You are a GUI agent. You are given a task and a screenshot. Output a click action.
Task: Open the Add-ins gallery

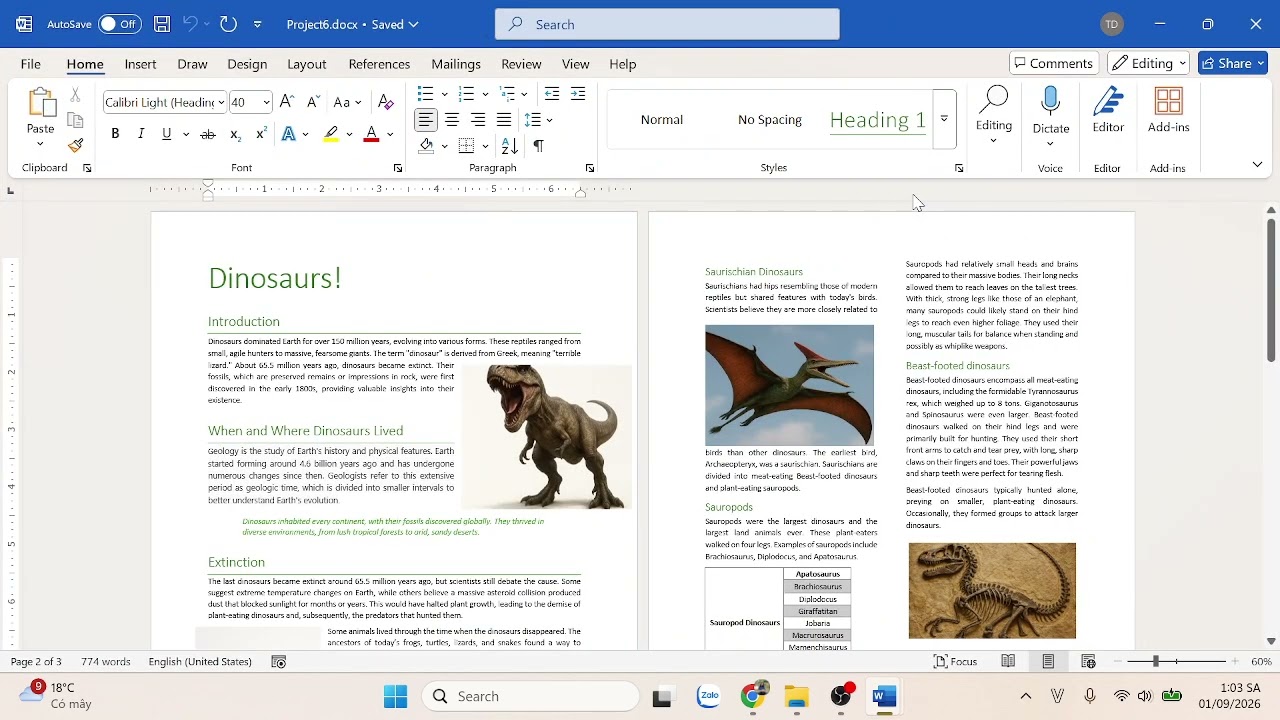tap(1168, 110)
